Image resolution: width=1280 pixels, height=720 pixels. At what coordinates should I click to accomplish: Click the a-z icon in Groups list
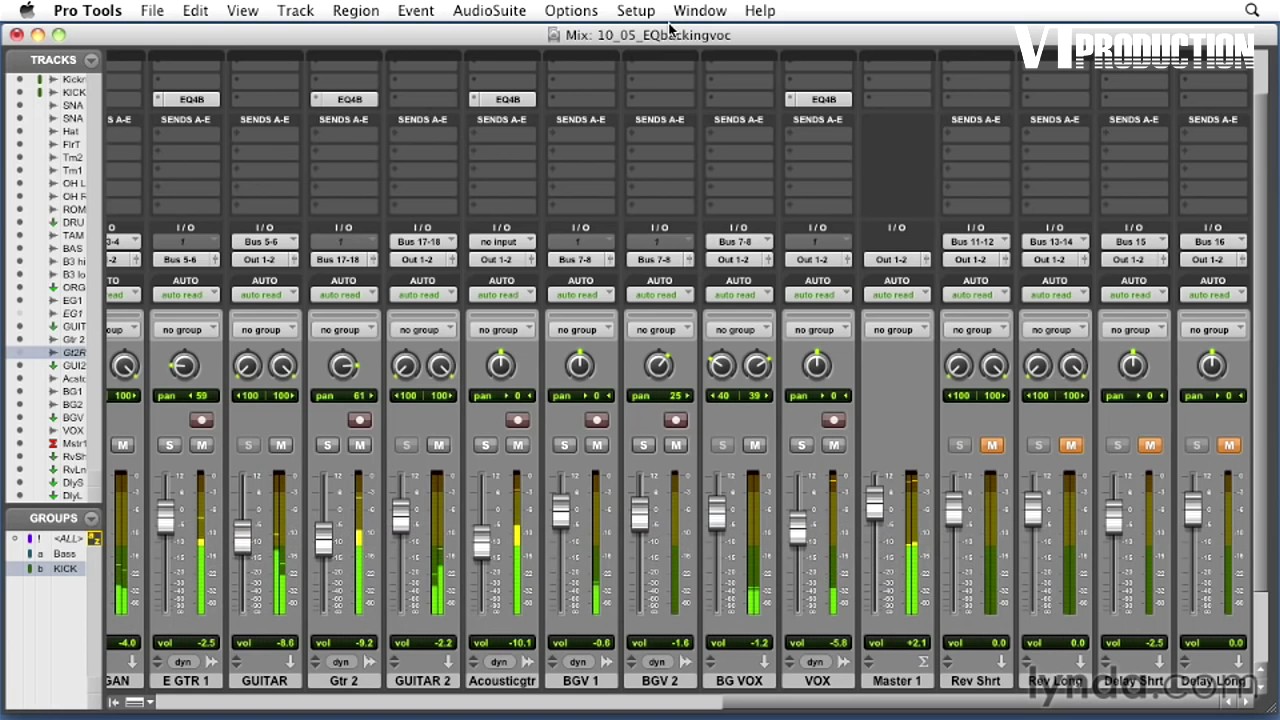point(95,539)
